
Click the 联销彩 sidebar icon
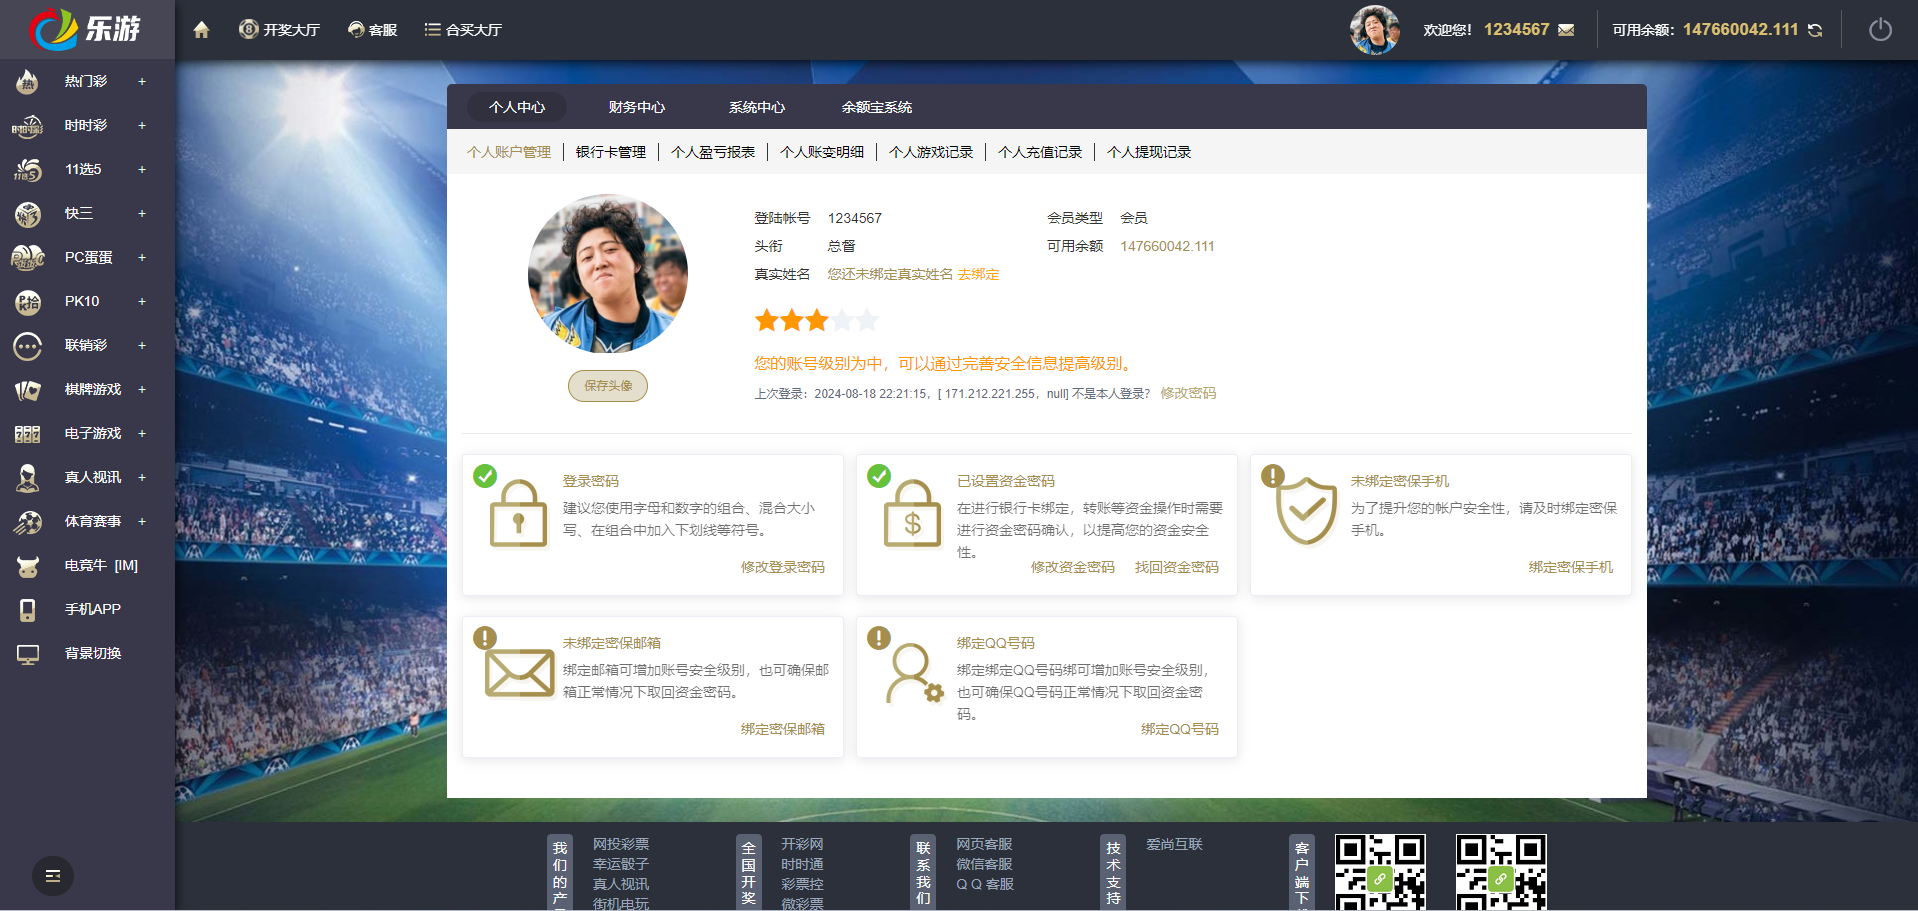pos(28,345)
